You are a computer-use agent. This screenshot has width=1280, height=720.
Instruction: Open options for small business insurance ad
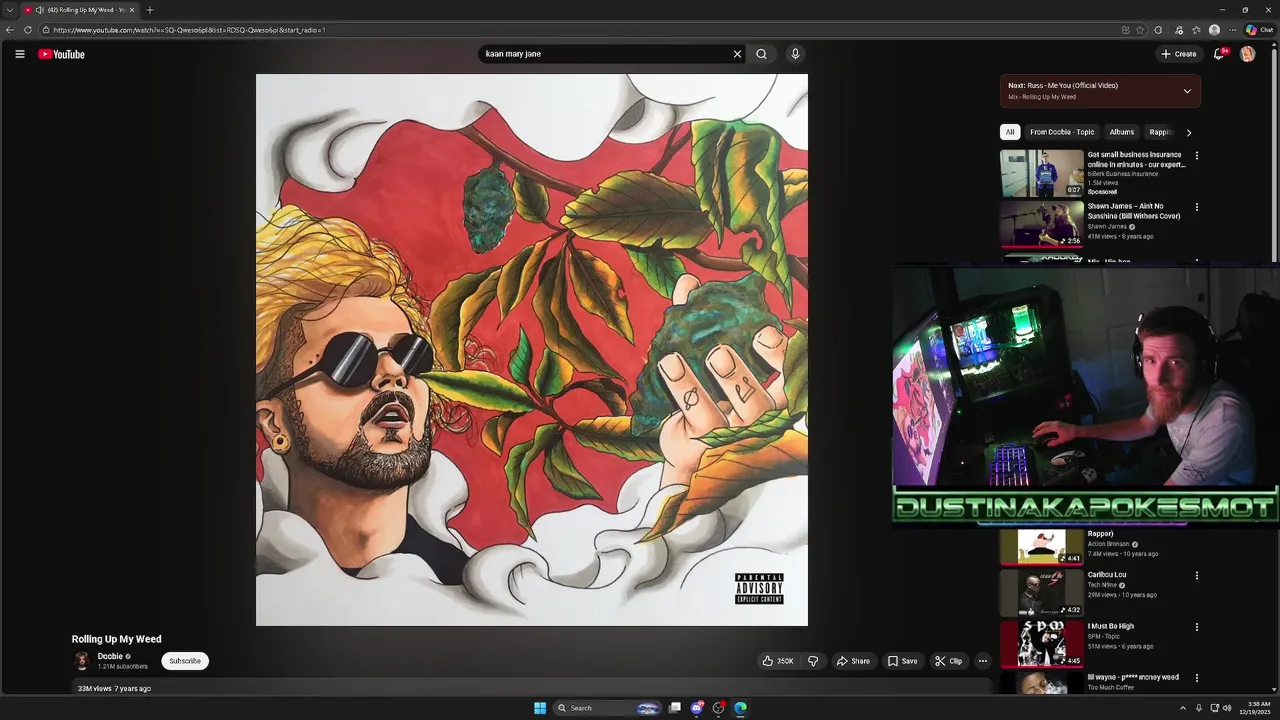point(1196,156)
